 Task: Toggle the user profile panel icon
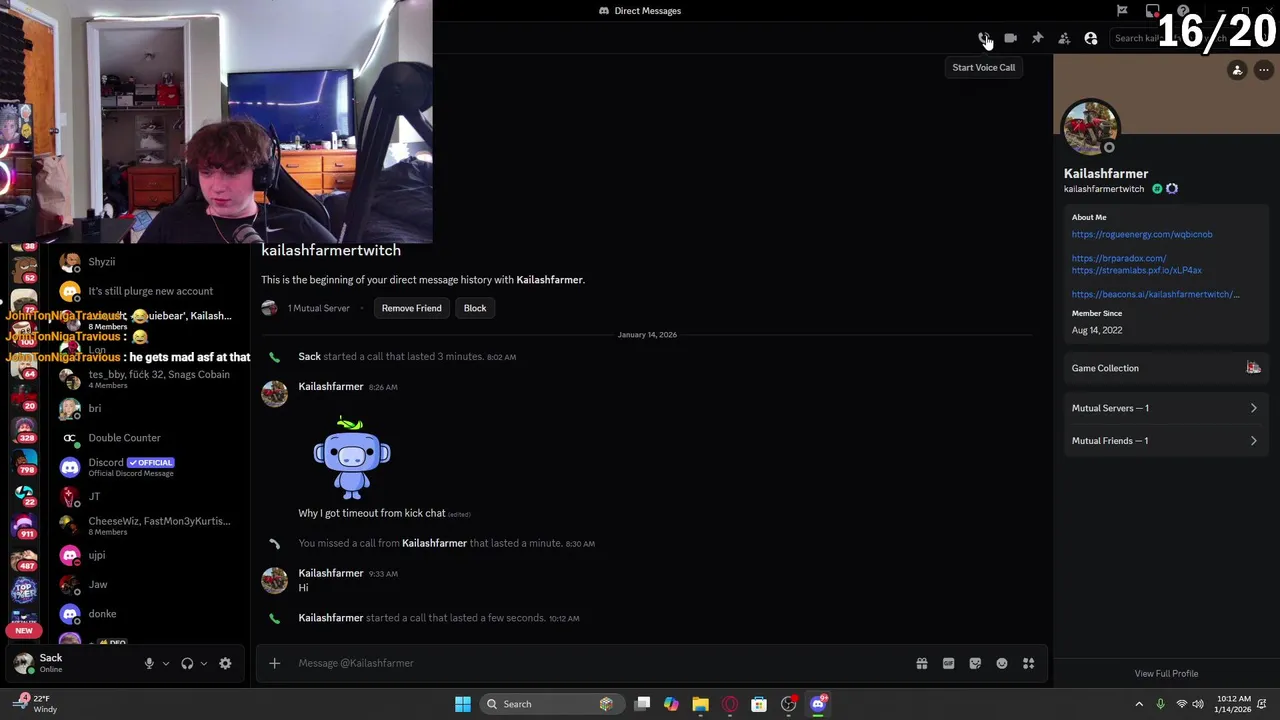[x=1091, y=38]
